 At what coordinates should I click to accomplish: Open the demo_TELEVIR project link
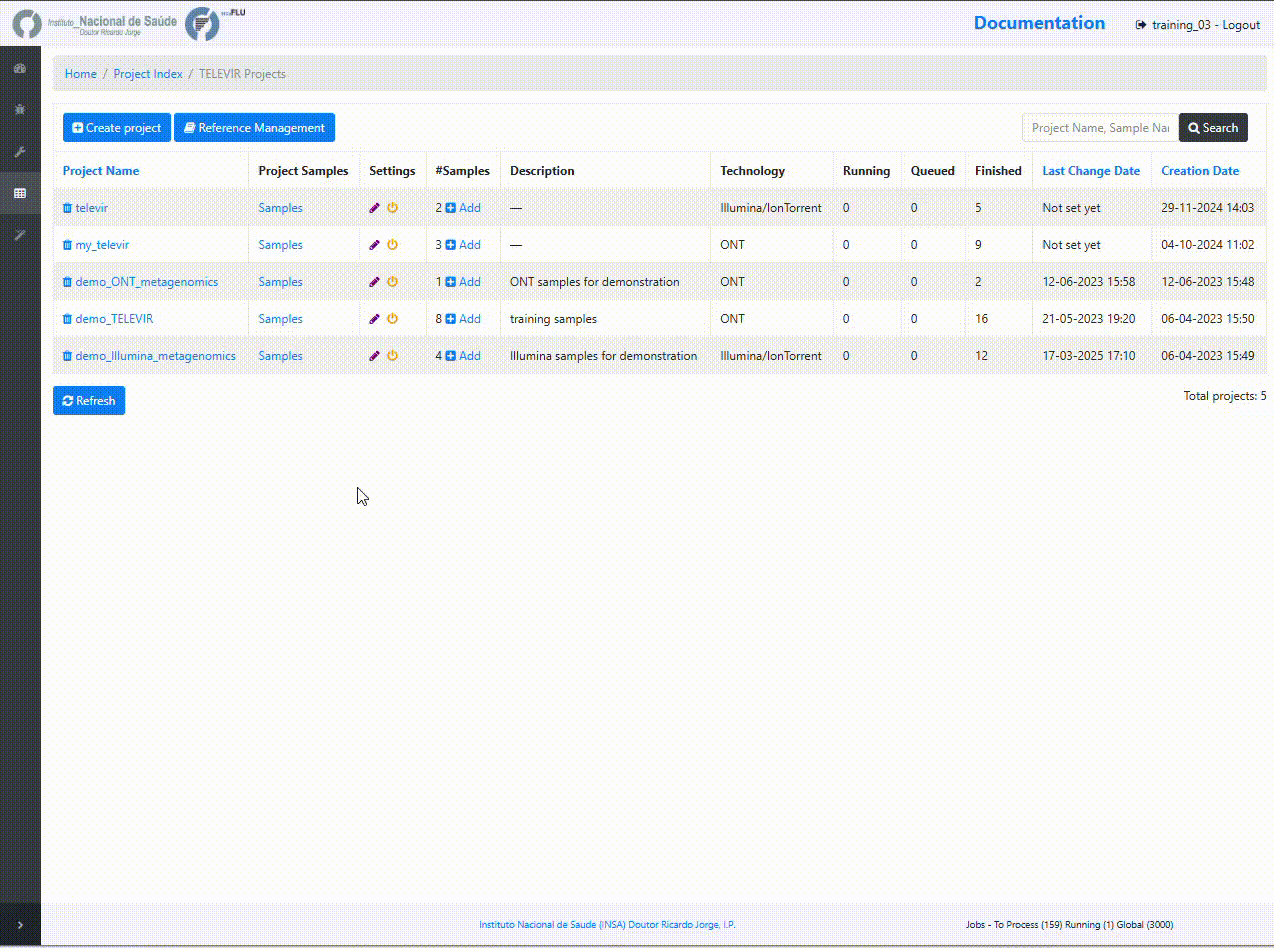[x=114, y=319]
